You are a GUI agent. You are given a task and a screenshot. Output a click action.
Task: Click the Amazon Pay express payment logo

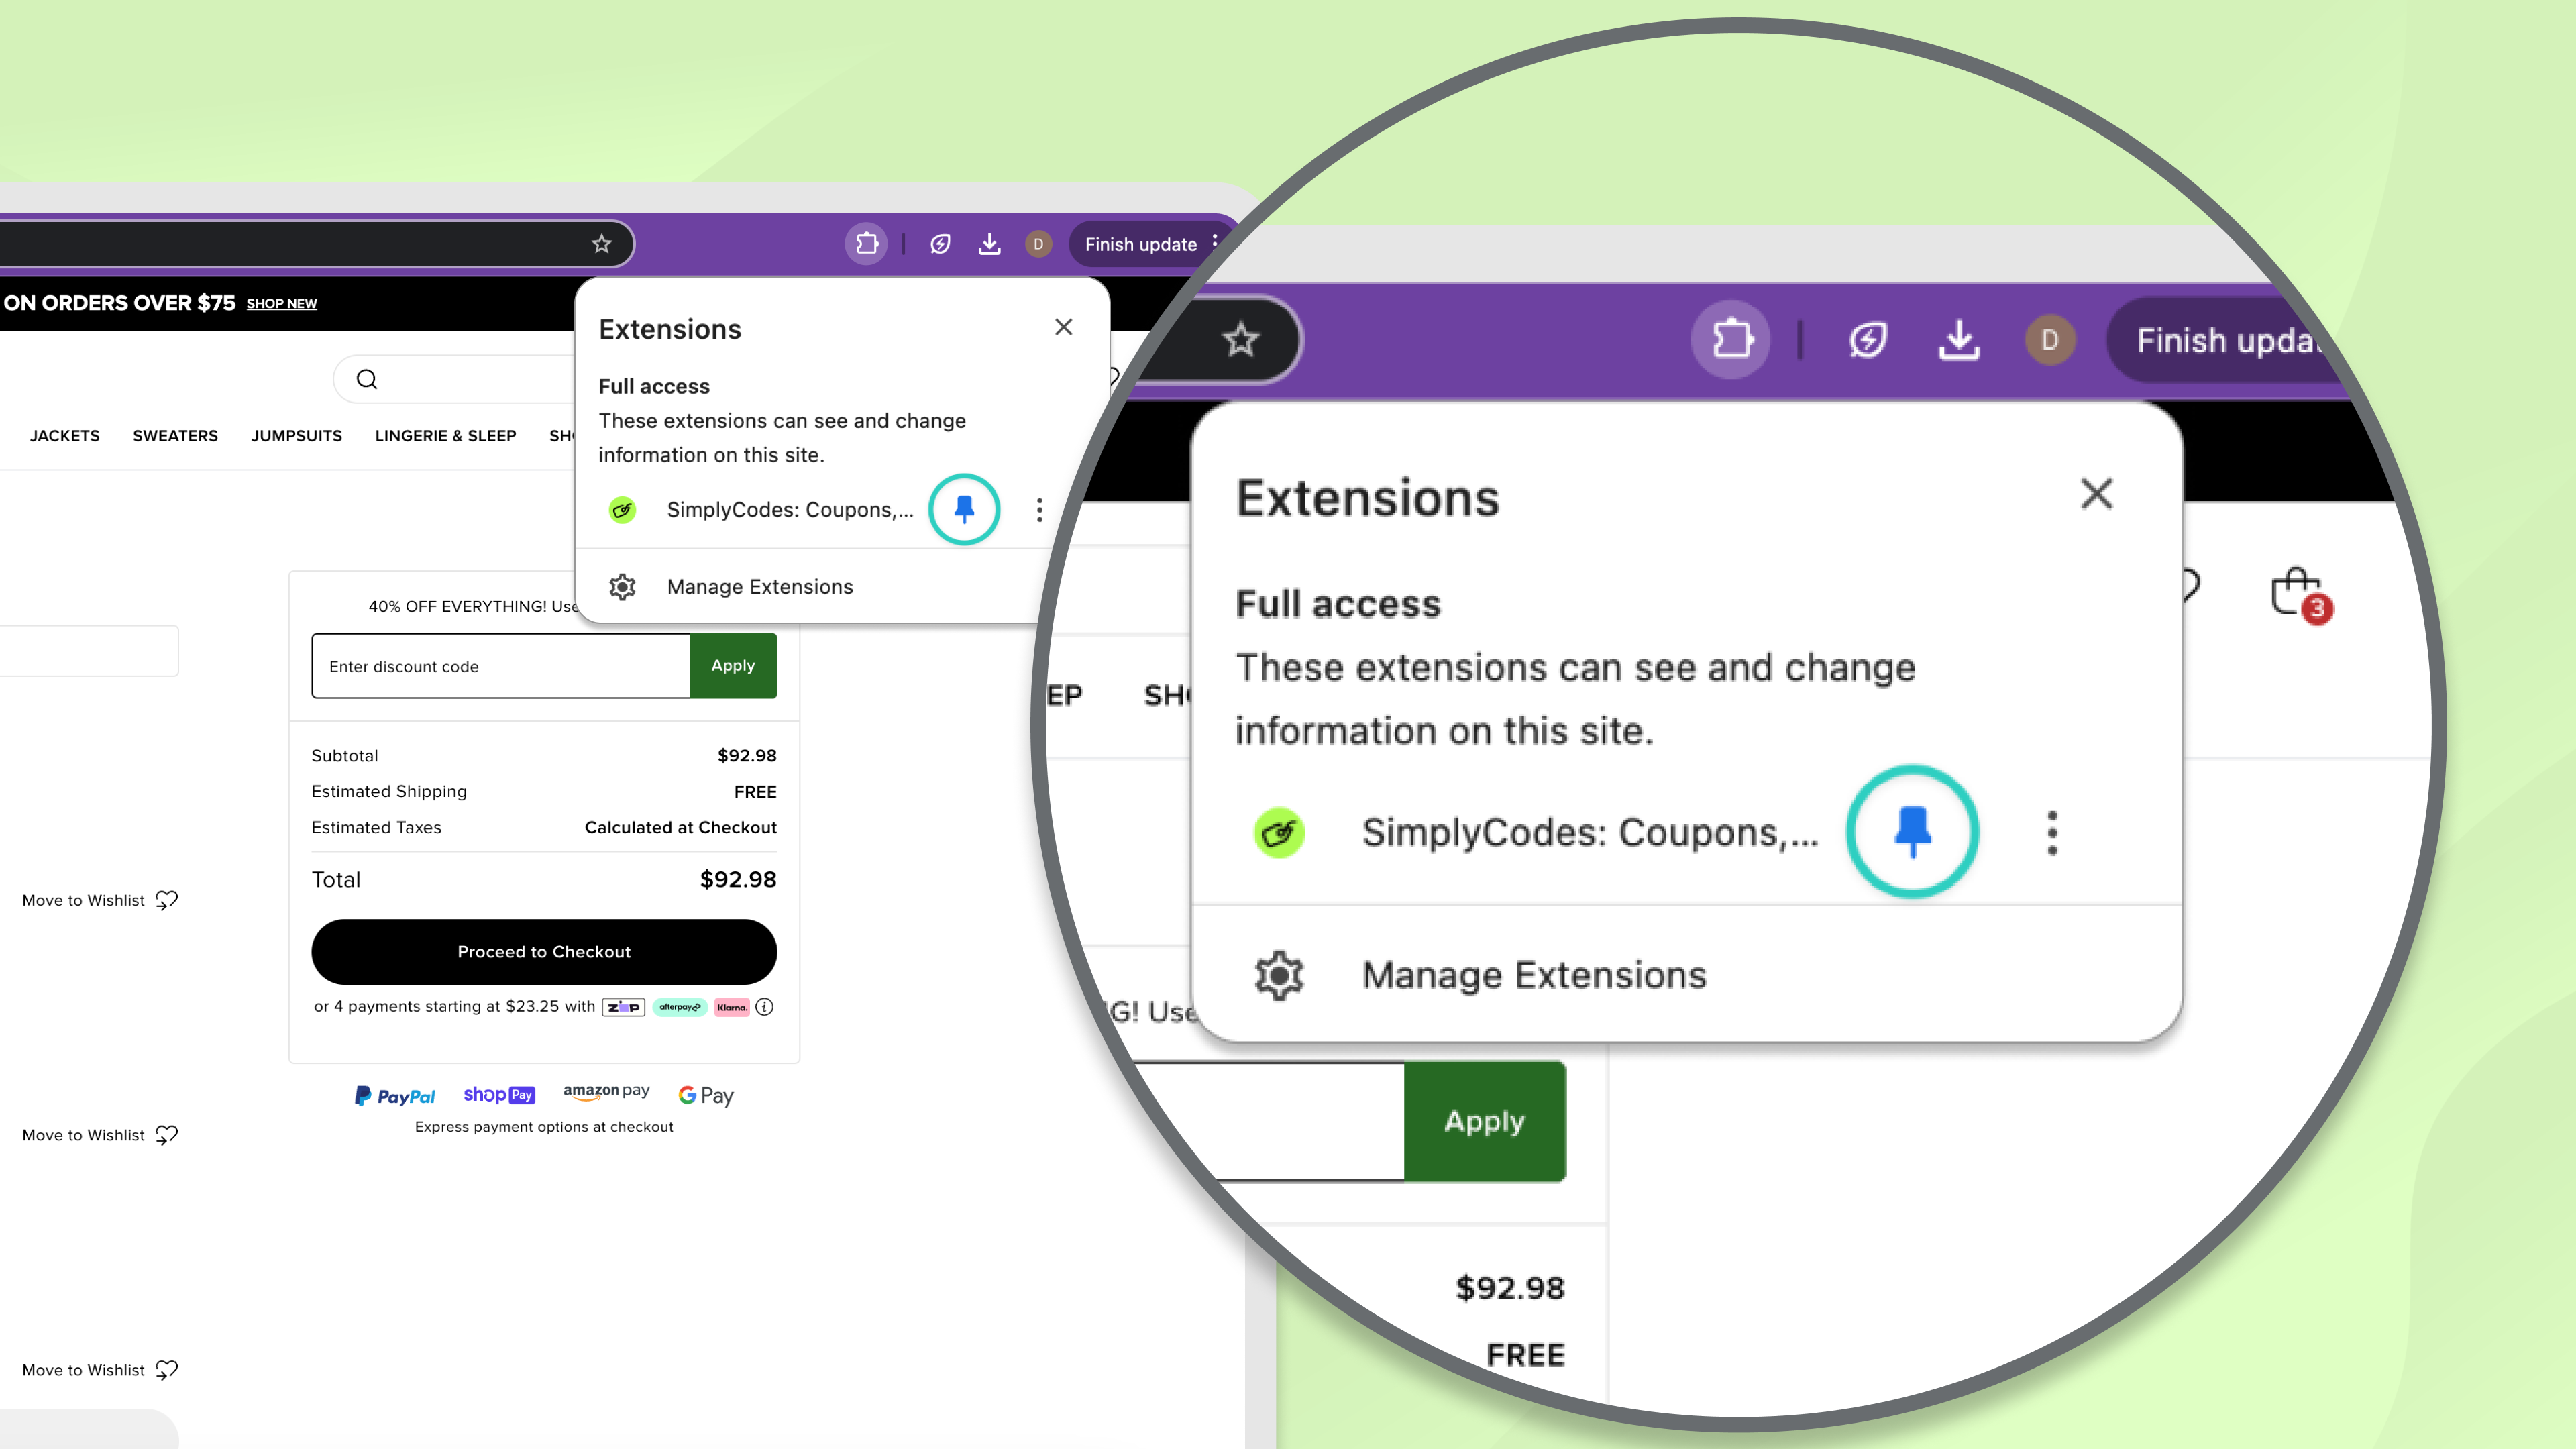tap(606, 1092)
